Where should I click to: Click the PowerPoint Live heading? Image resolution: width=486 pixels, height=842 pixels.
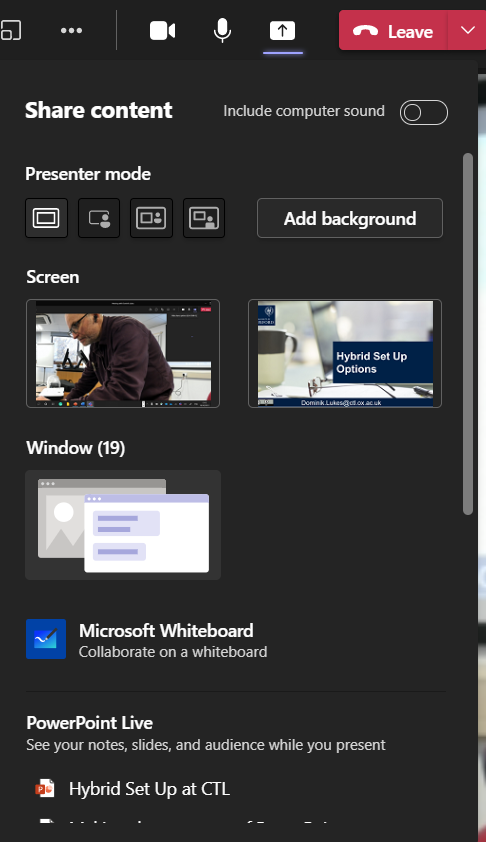click(x=90, y=723)
